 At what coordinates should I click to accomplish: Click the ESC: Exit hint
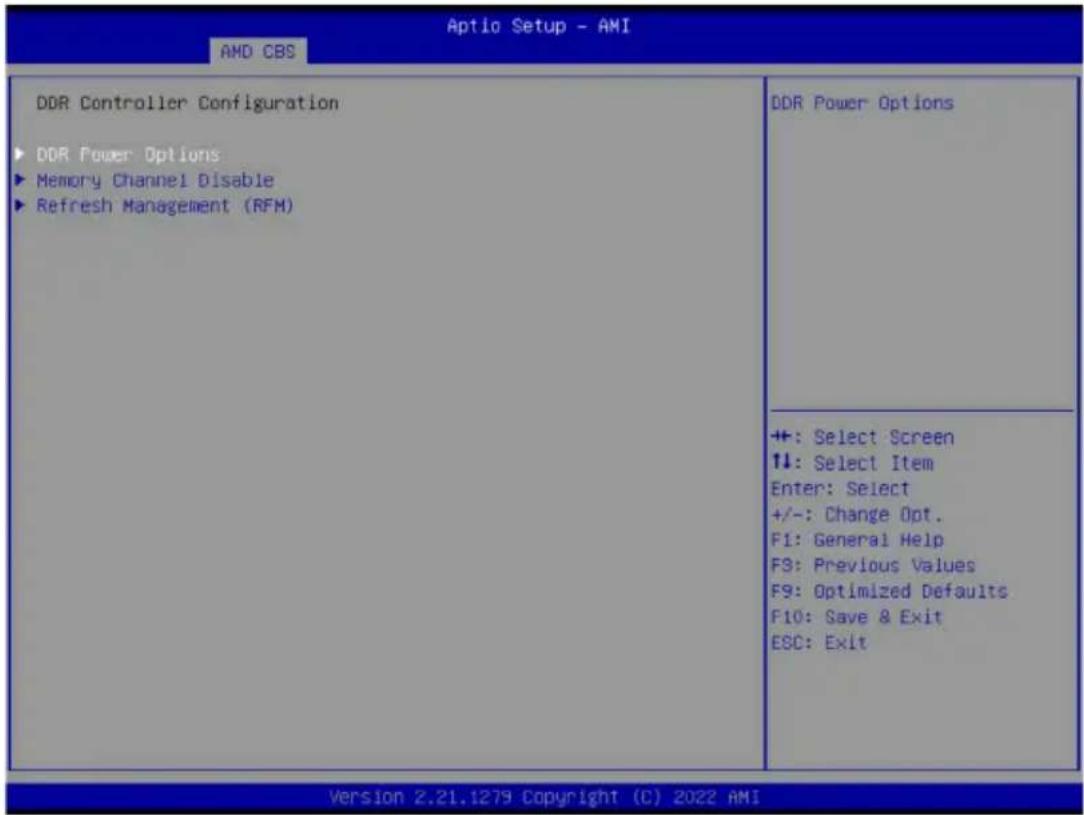(819, 643)
